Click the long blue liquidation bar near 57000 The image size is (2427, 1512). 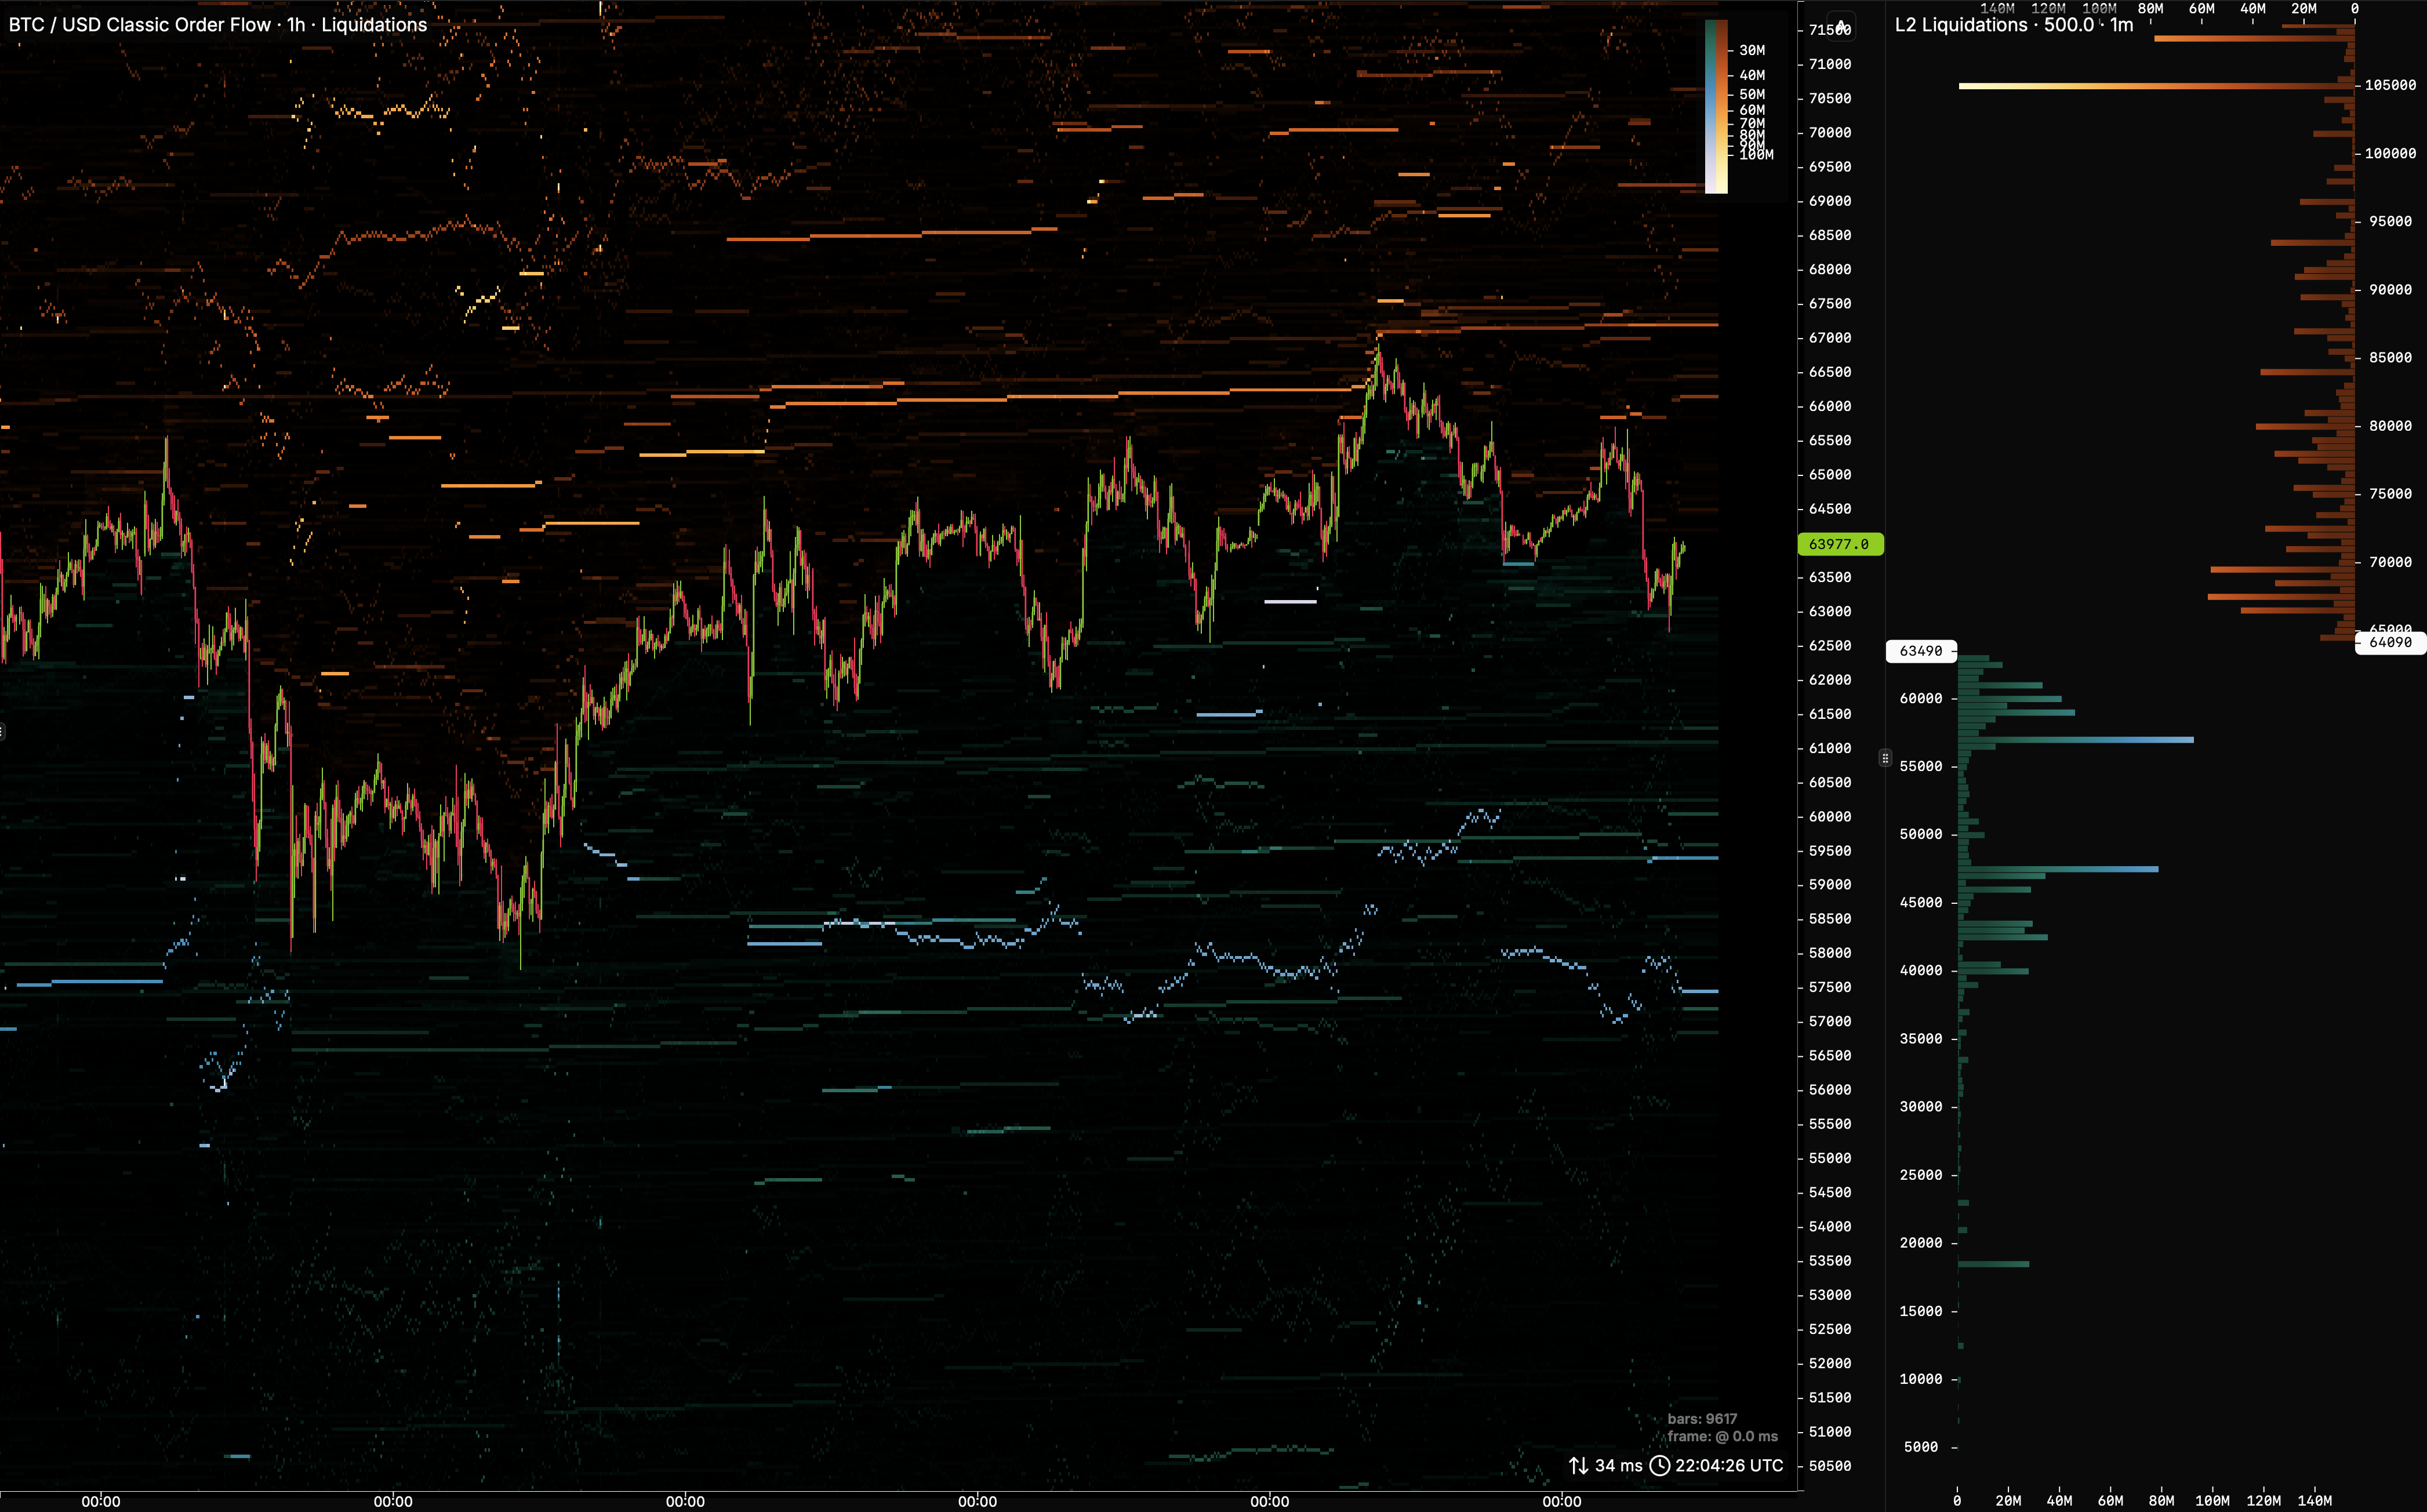2076,740
